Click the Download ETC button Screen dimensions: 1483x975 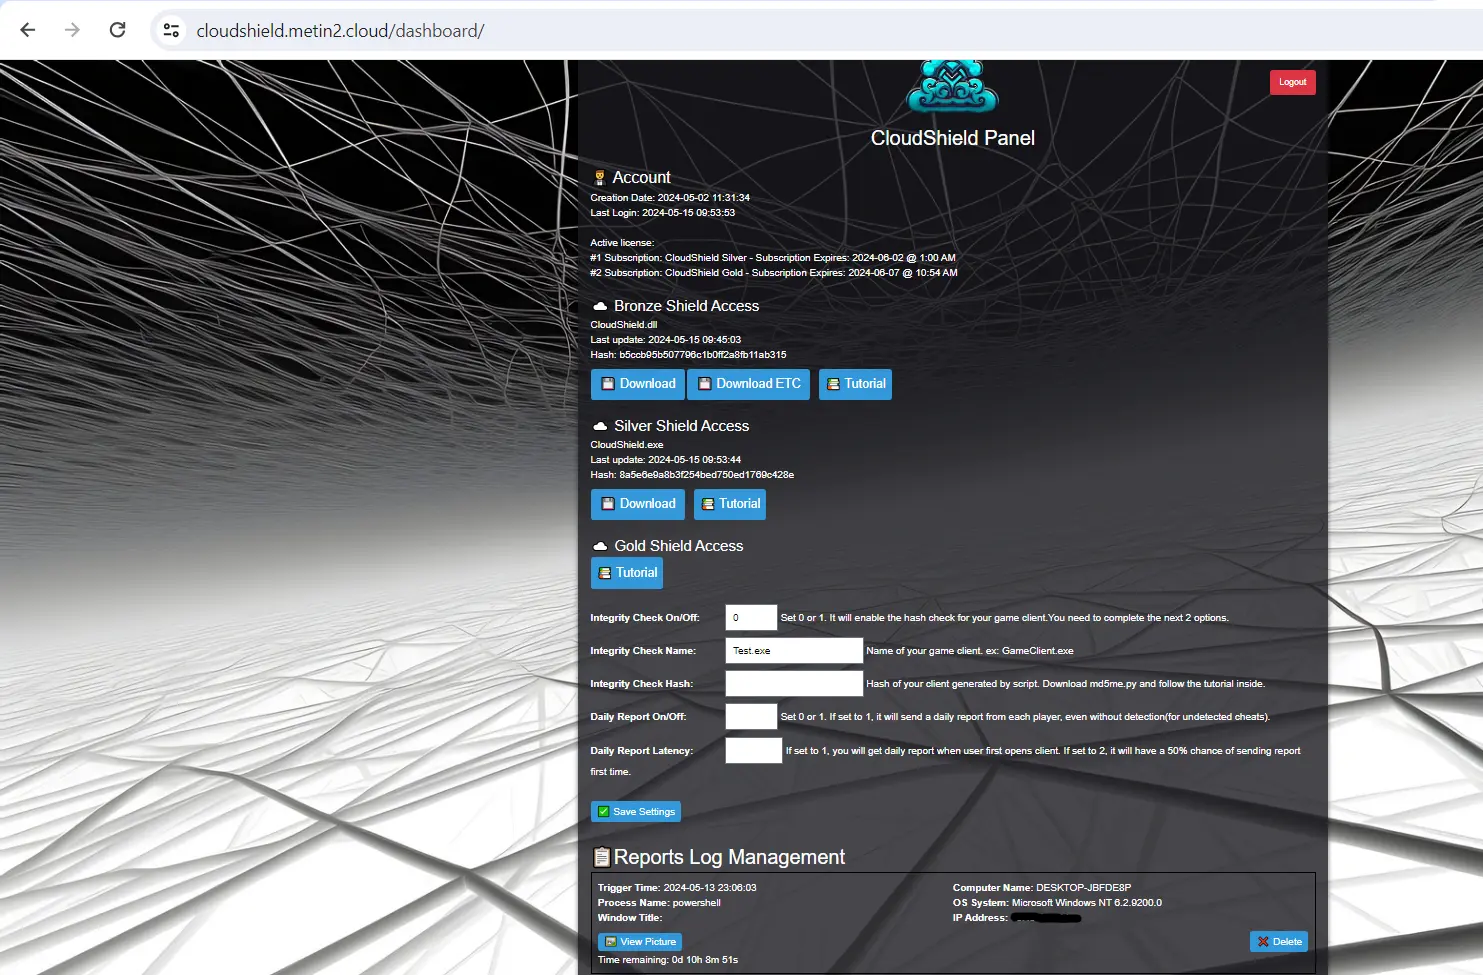[x=748, y=384]
